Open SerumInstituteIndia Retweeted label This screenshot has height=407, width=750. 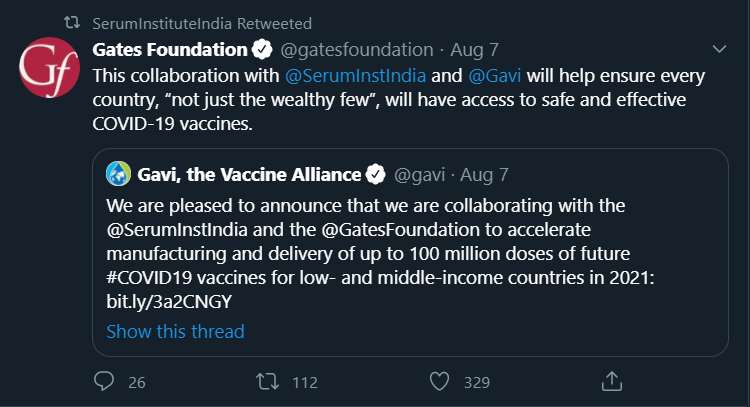(201, 23)
